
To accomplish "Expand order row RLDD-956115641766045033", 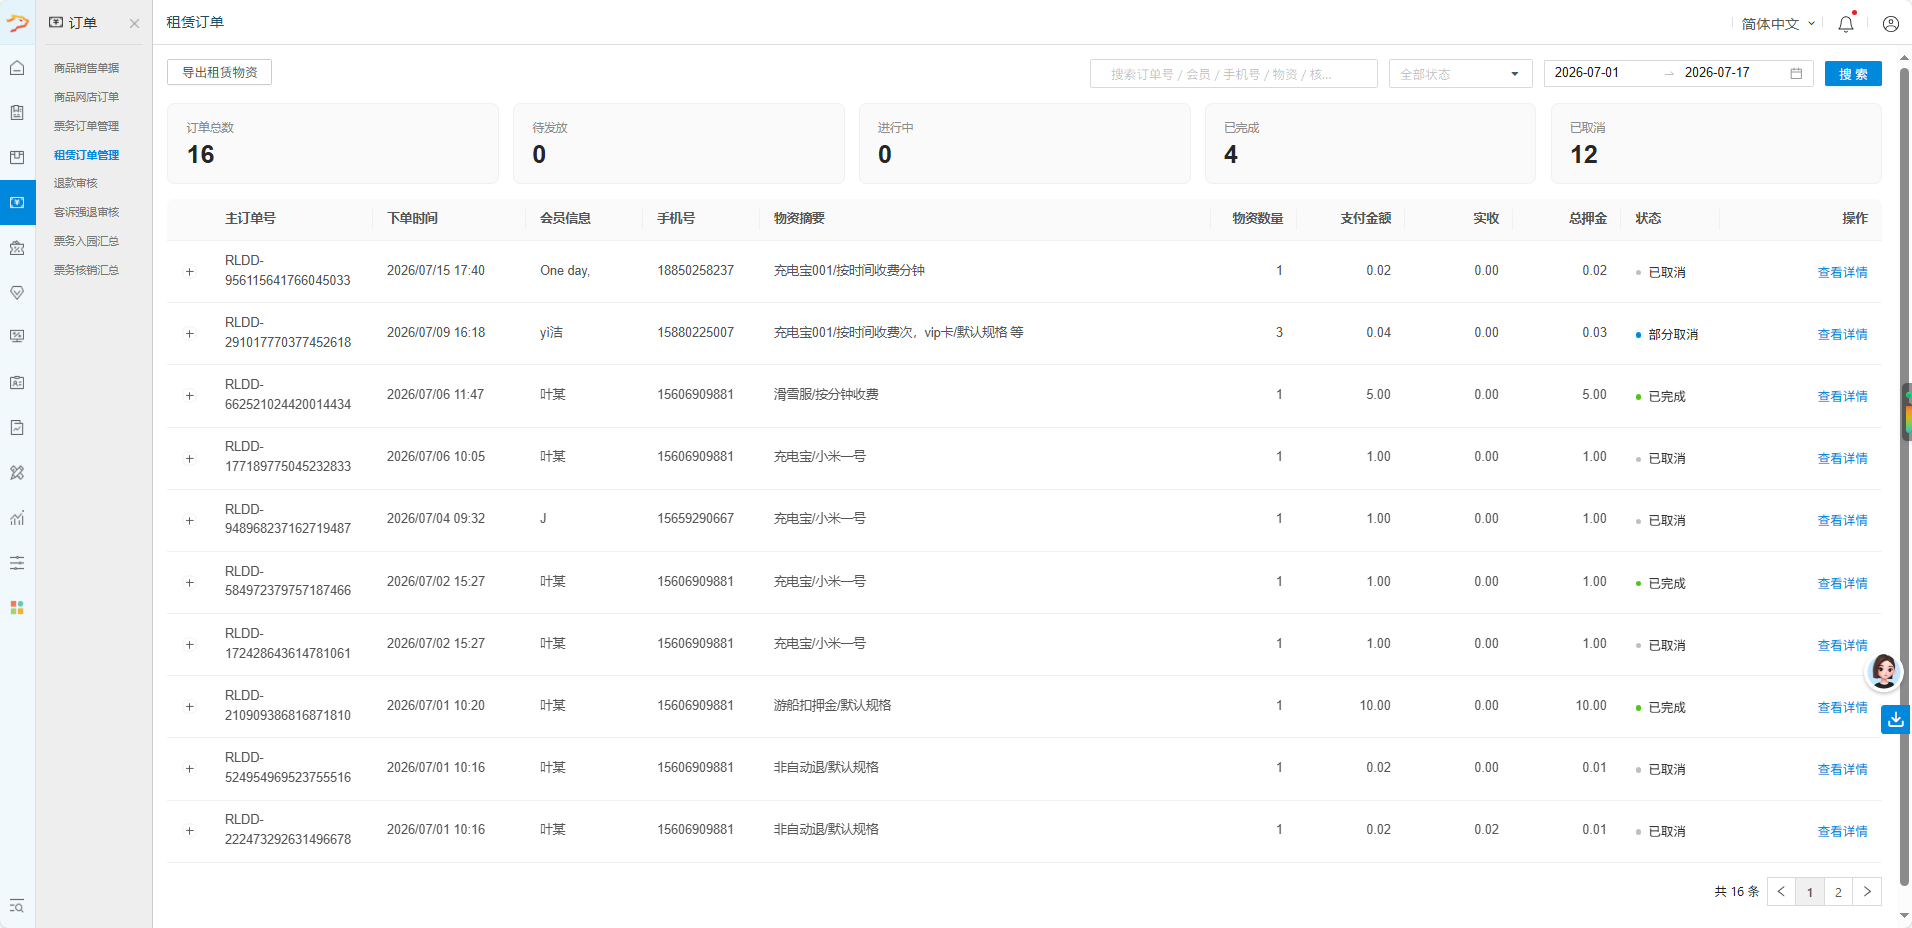I will 189,272.
